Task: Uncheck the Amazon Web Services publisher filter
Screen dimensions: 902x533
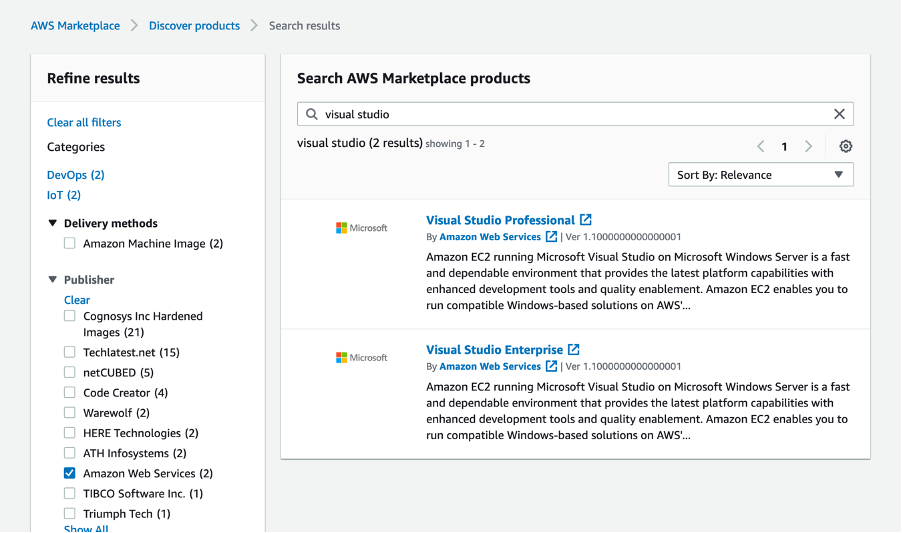Action: tap(70, 473)
